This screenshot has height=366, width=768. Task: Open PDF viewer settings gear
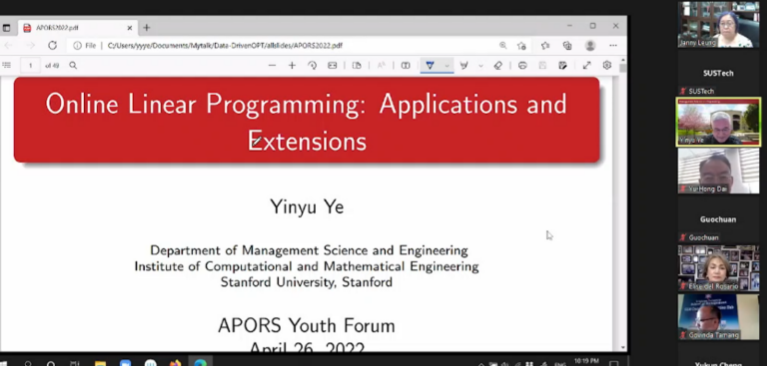(607, 65)
